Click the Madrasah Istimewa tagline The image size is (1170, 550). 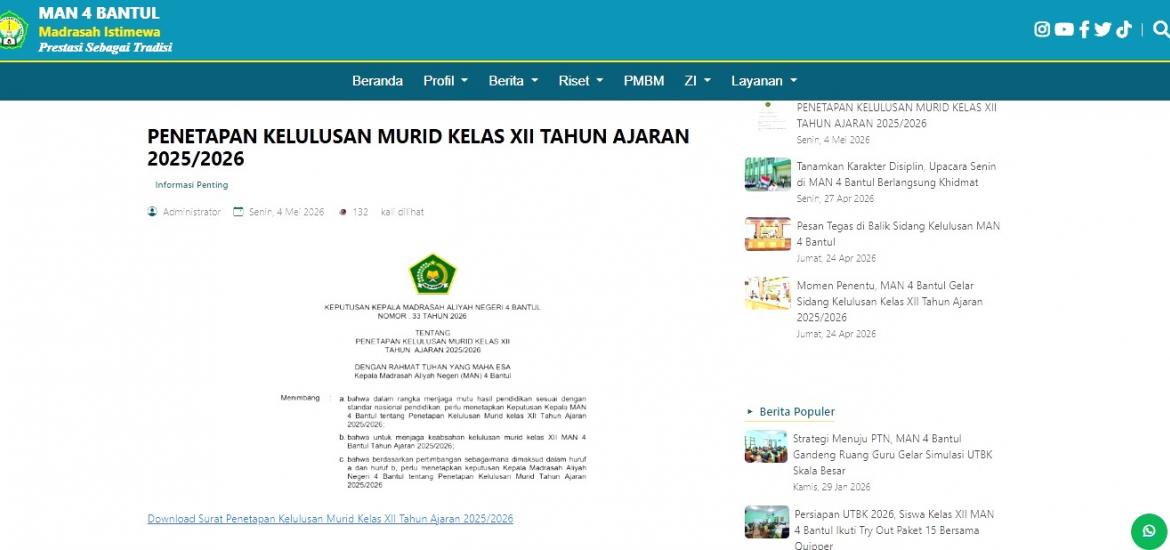99,32
